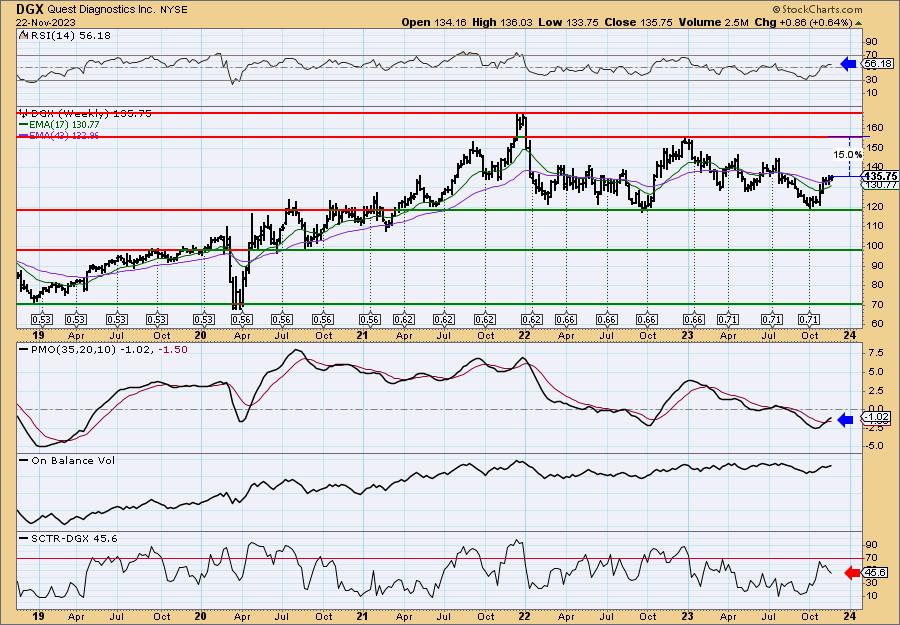Click the 130.77 EMA value tag on axis
This screenshot has width=900, height=625.
[x=881, y=185]
